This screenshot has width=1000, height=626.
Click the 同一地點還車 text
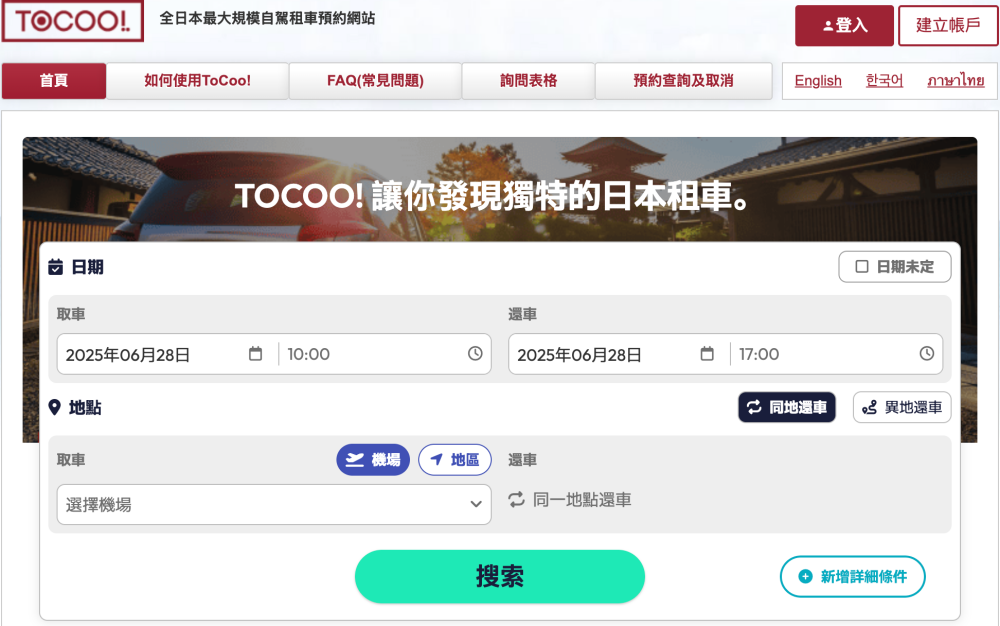pyautogui.click(x=582, y=500)
